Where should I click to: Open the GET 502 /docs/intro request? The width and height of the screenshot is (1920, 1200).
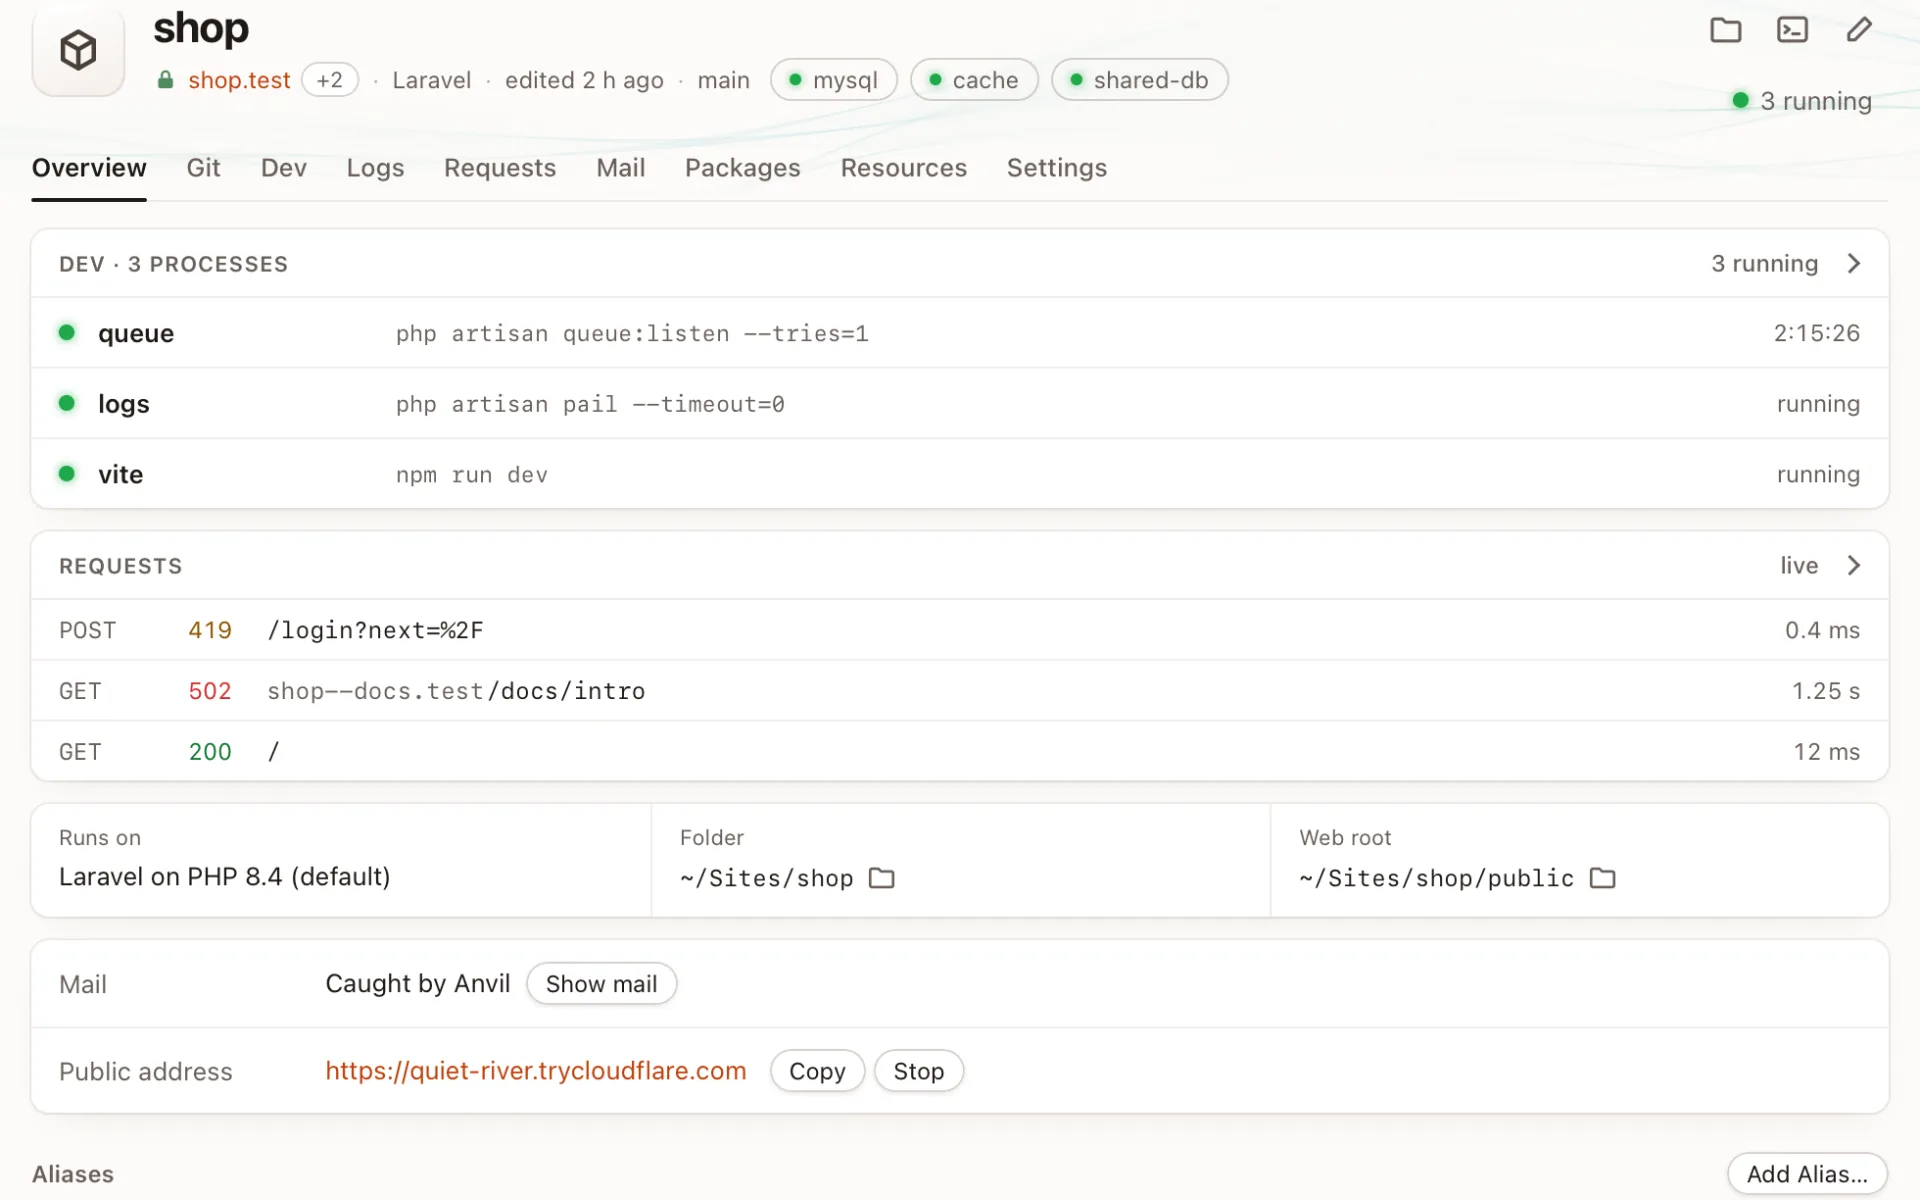(x=960, y=691)
